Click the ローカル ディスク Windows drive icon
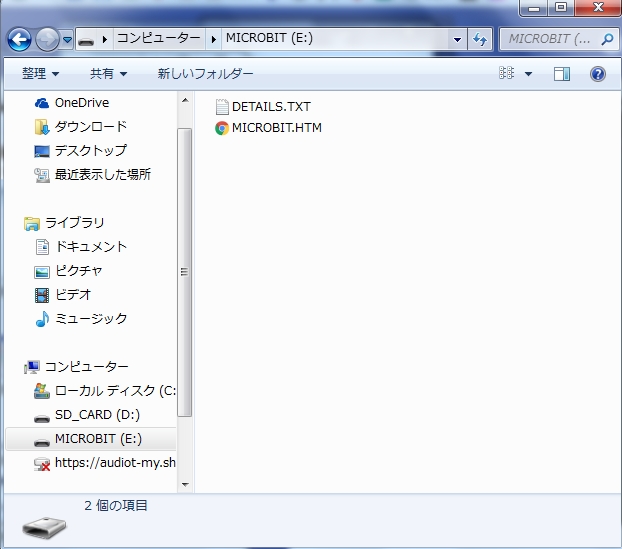This screenshot has width=622, height=549. pos(42,391)
